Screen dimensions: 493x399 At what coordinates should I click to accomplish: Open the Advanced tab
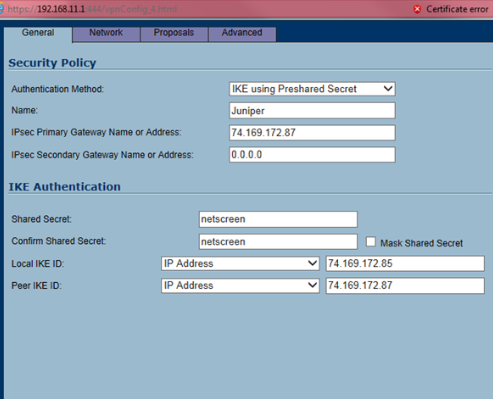click(x=242, y=34)
